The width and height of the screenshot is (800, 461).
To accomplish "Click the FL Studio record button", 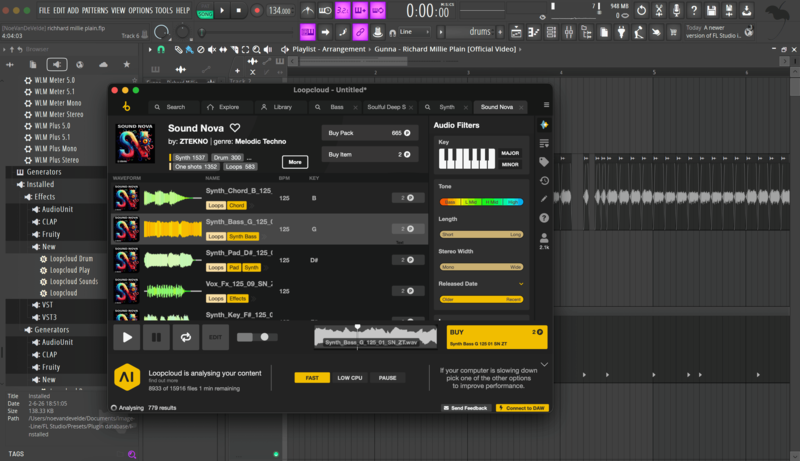I will 257,10.
